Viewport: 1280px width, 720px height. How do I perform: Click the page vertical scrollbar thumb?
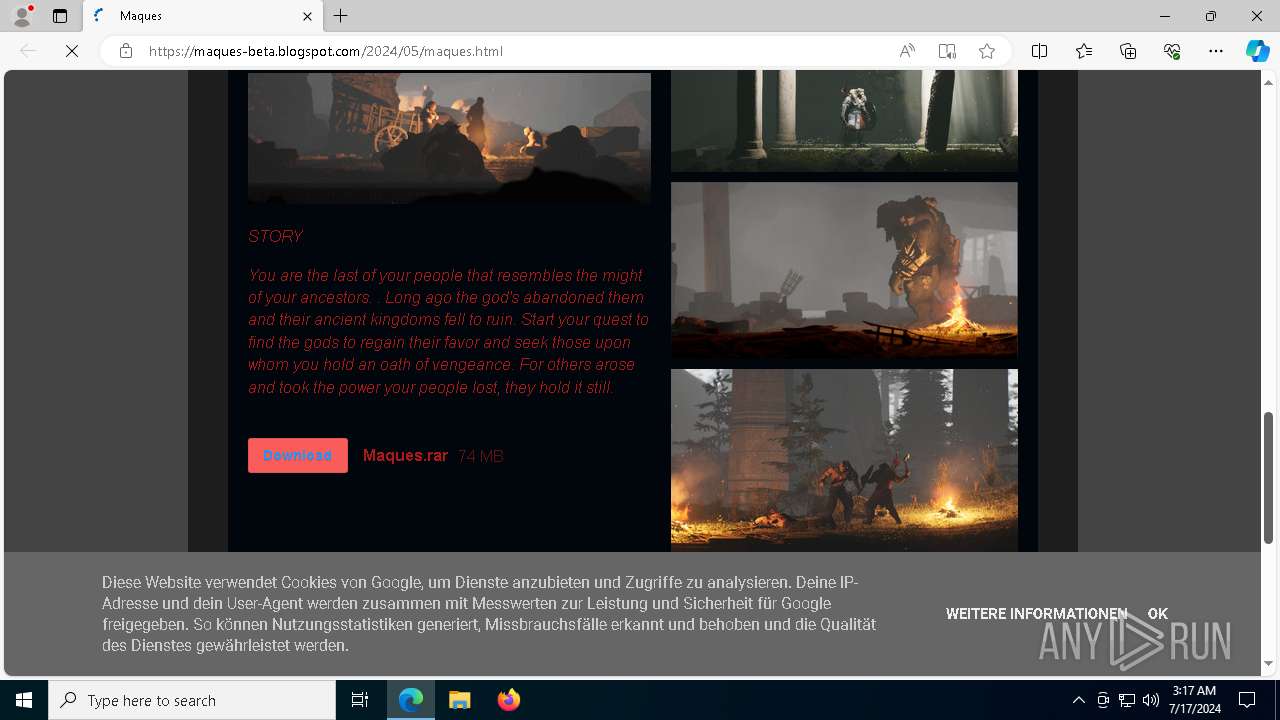(x=1268, y=477)
